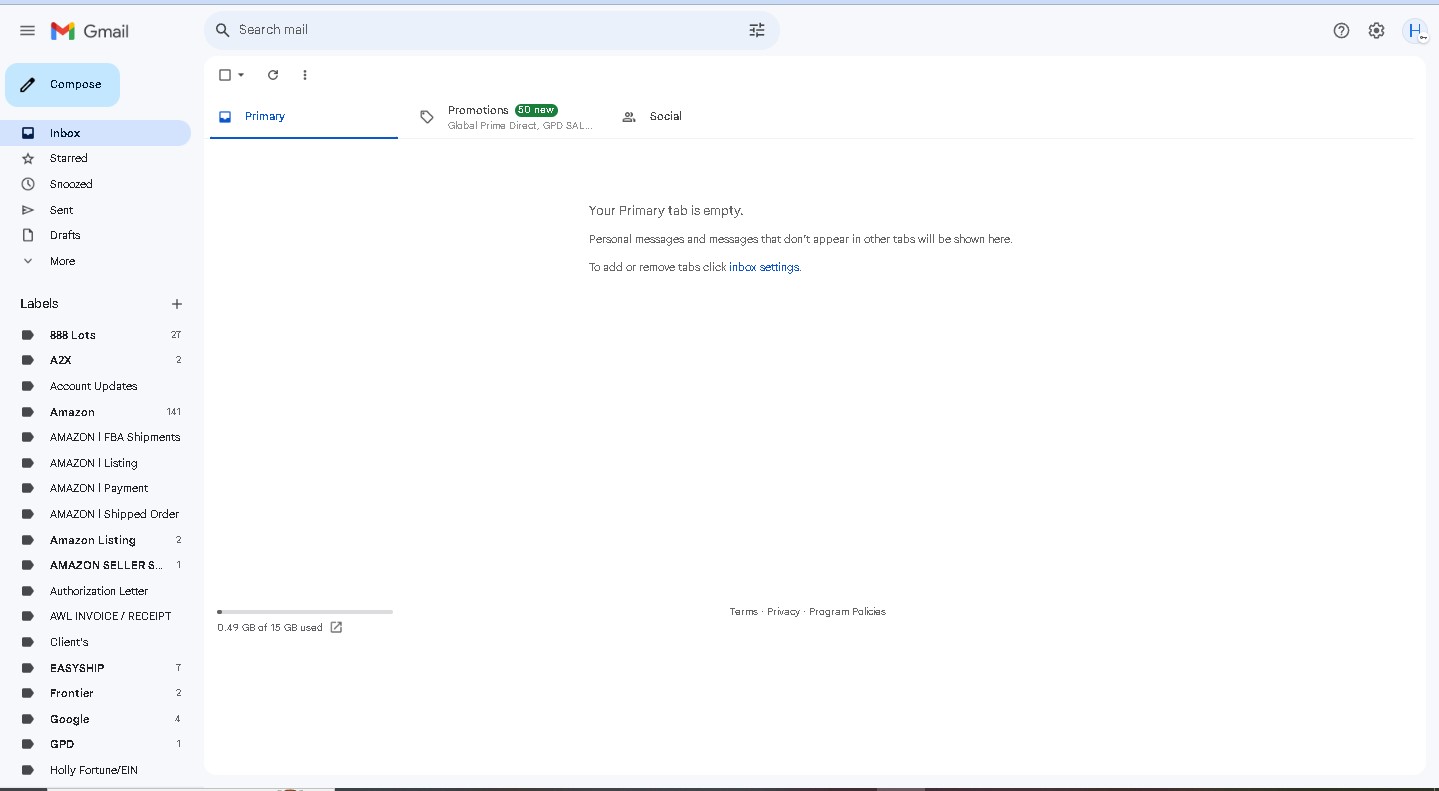This screenshot has height=791, width=1439.
Task: Switch to the Promotions tab
Action: click(x=506, y=117)
